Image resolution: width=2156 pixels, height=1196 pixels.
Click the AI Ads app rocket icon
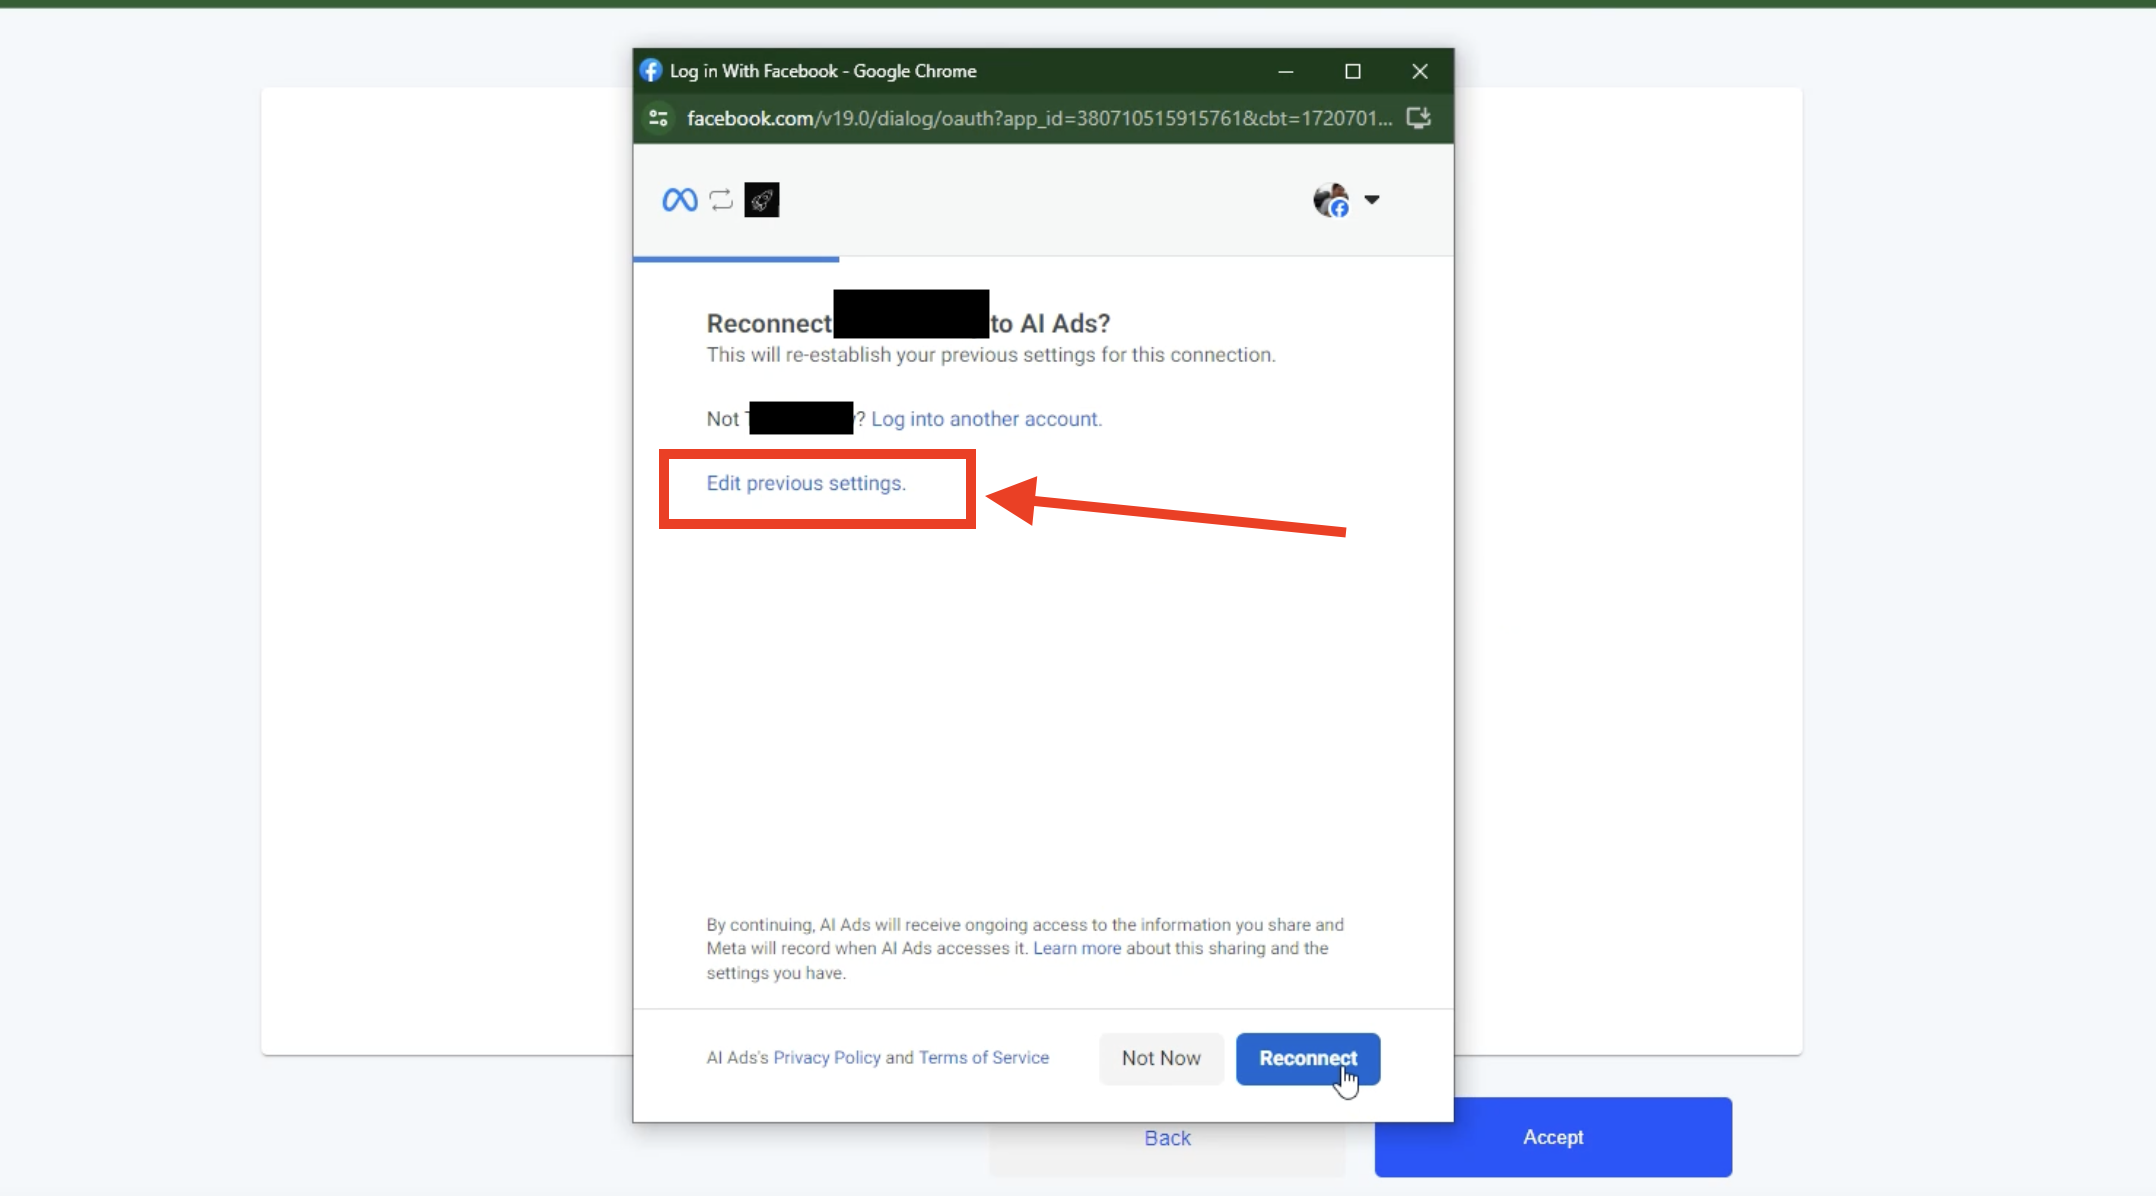coord(761,200)
